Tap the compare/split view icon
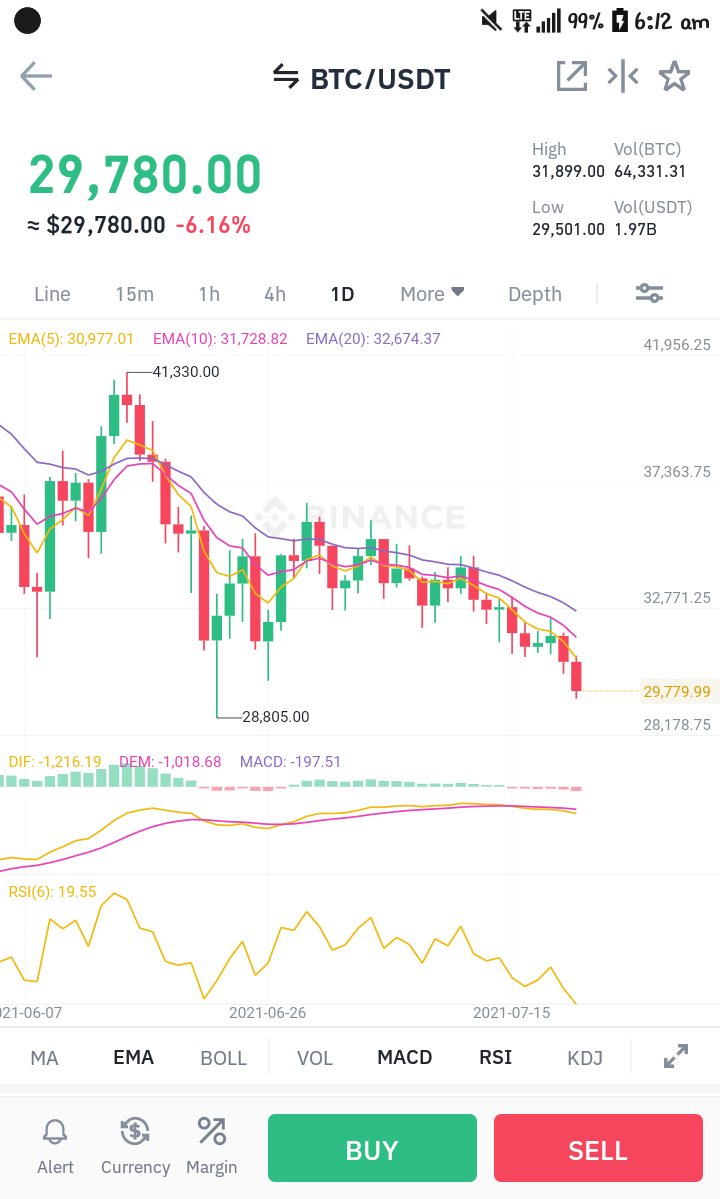This screenshot has height=1199, width=720. (x=623, y=76)
